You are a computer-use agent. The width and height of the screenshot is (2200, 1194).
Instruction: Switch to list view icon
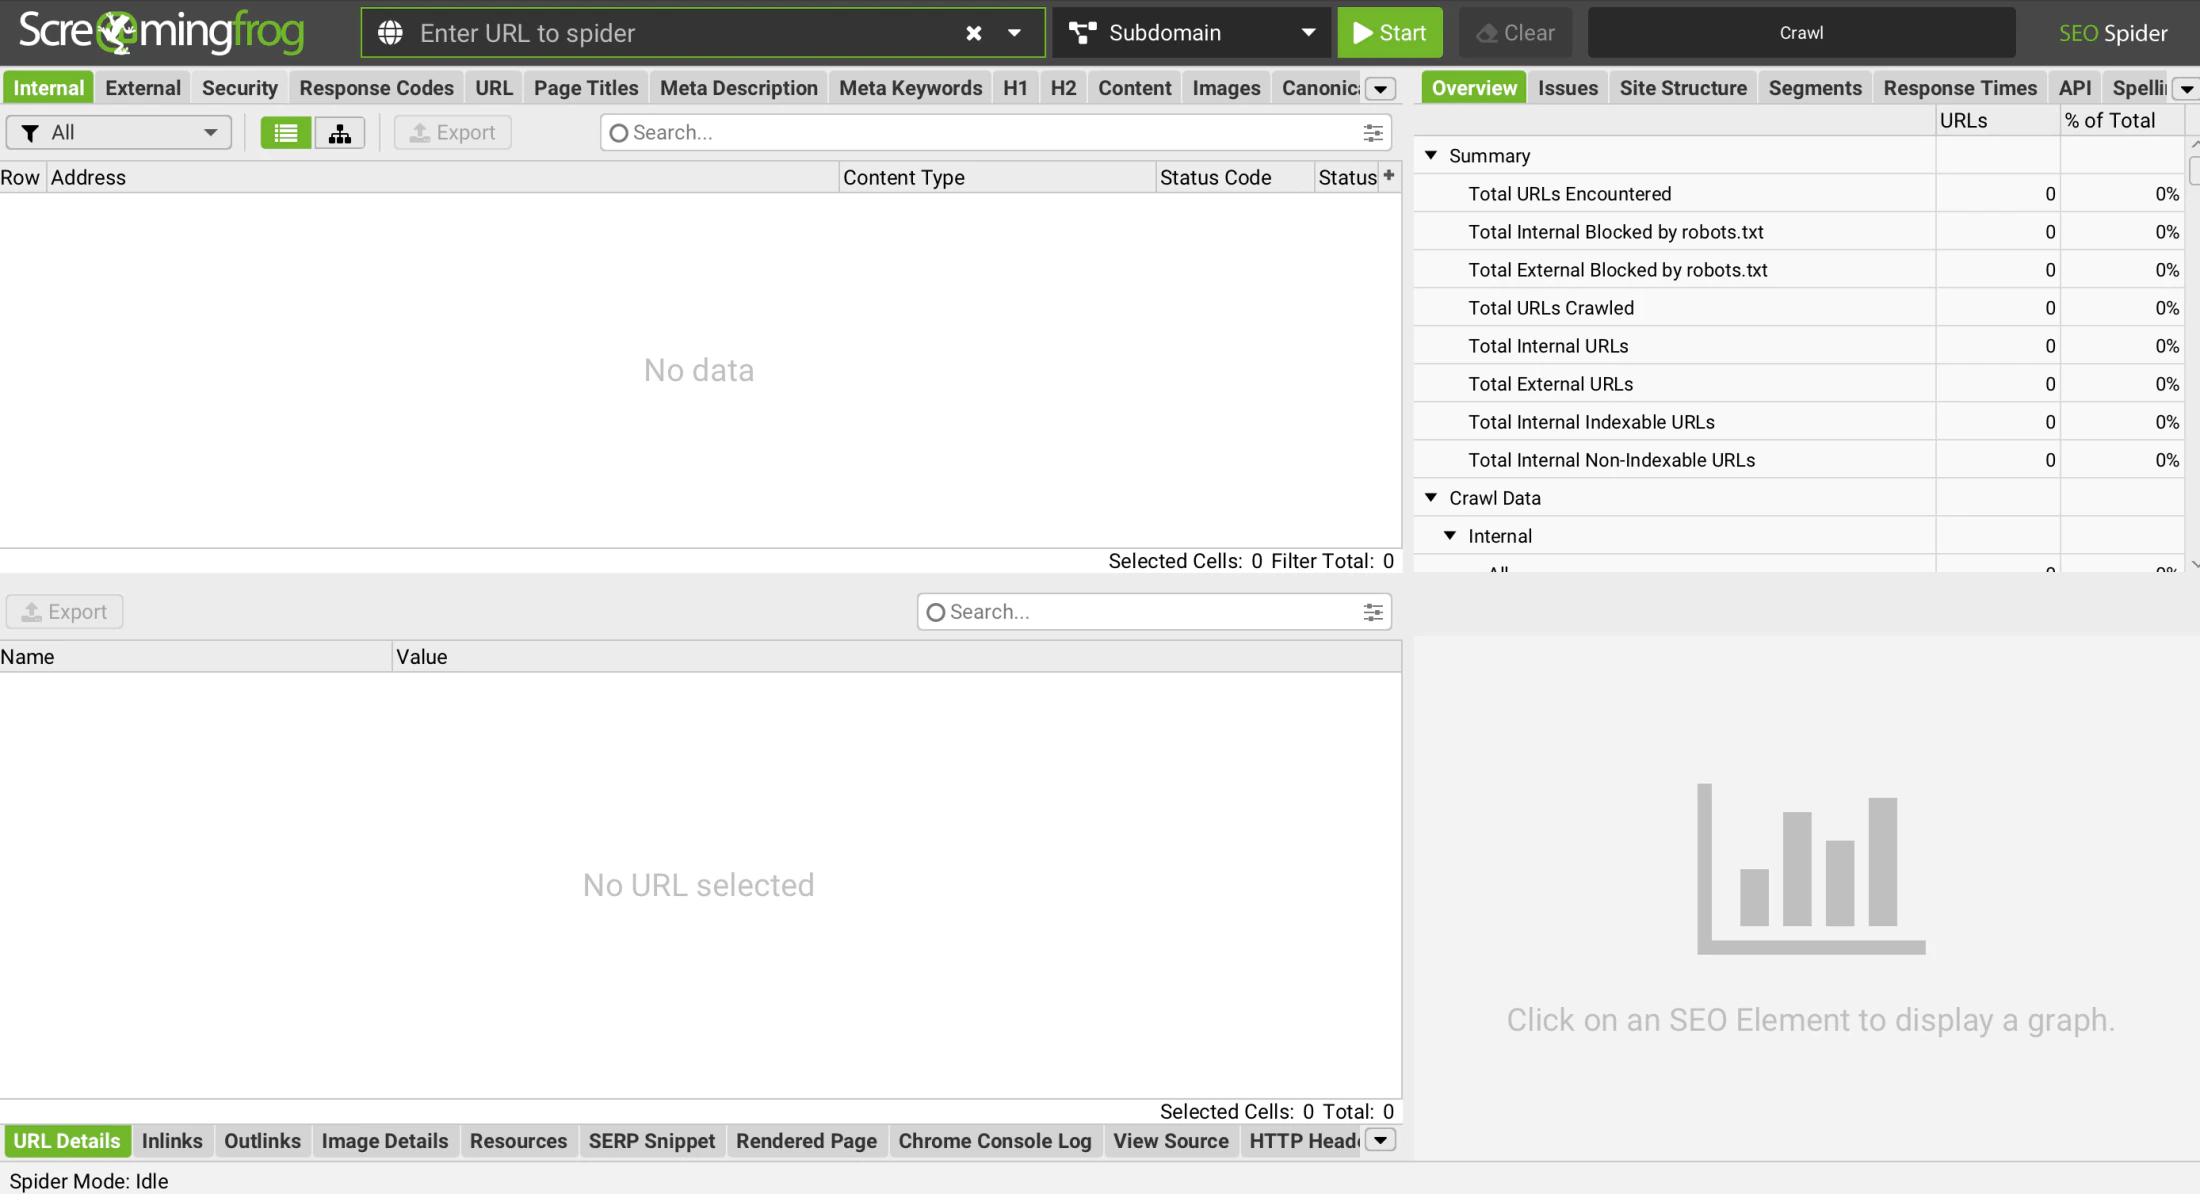(286, 133)
